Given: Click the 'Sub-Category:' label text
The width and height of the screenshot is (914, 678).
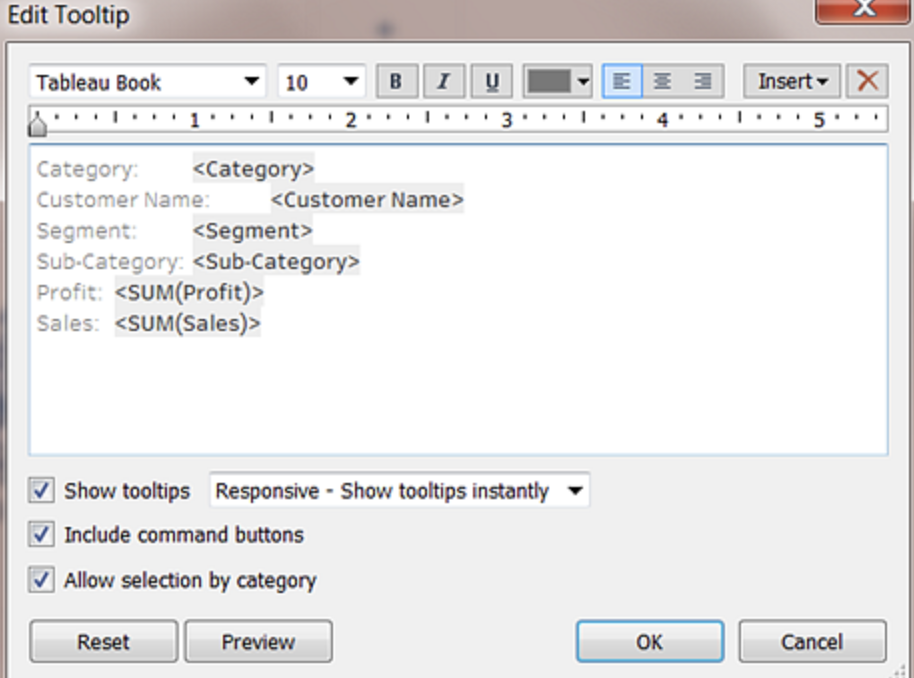Looking at the screenshot, I should (x=110, y=262).
